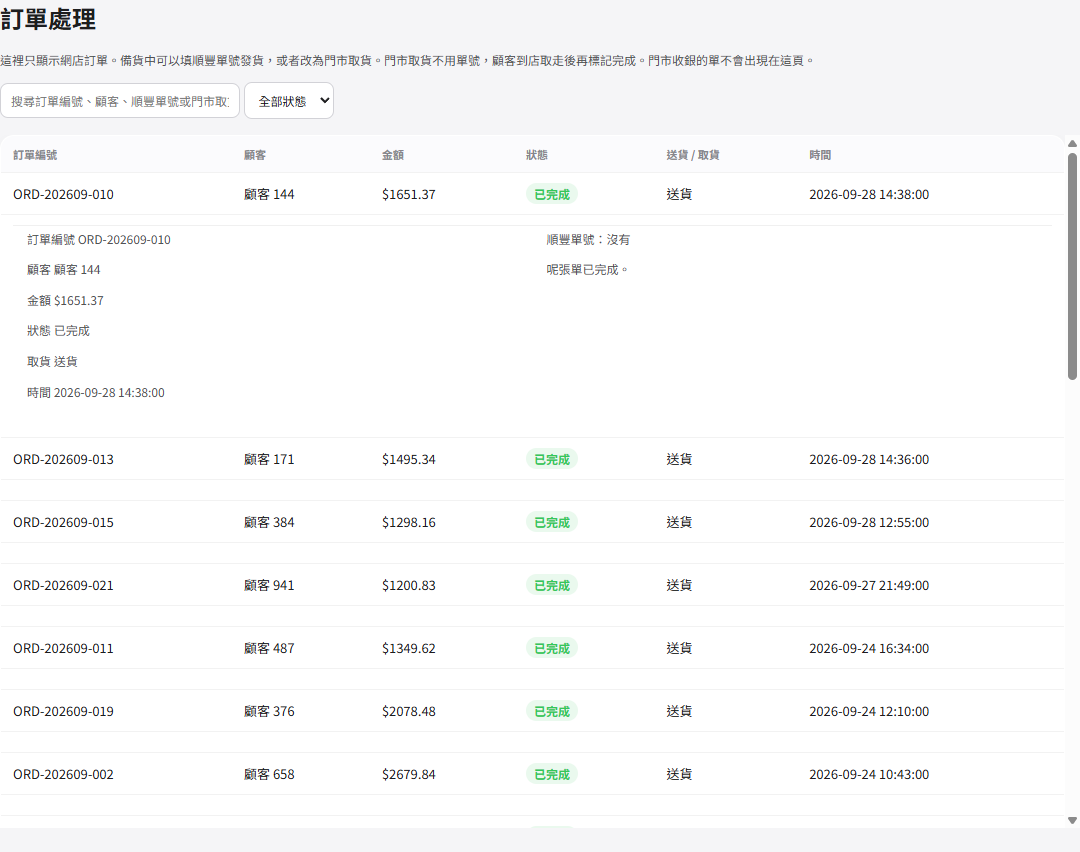Click the amount $1349.62
Viewport: 1080px width, 852px height.
click(409, 648)
